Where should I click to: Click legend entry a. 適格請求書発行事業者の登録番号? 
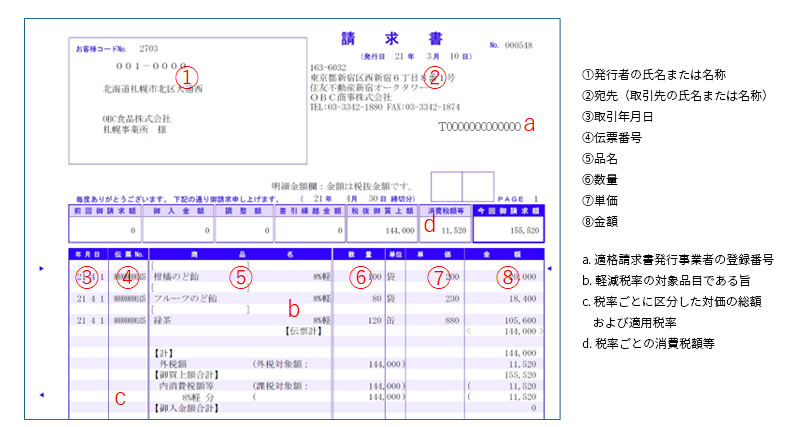click(x=677, y=259)
